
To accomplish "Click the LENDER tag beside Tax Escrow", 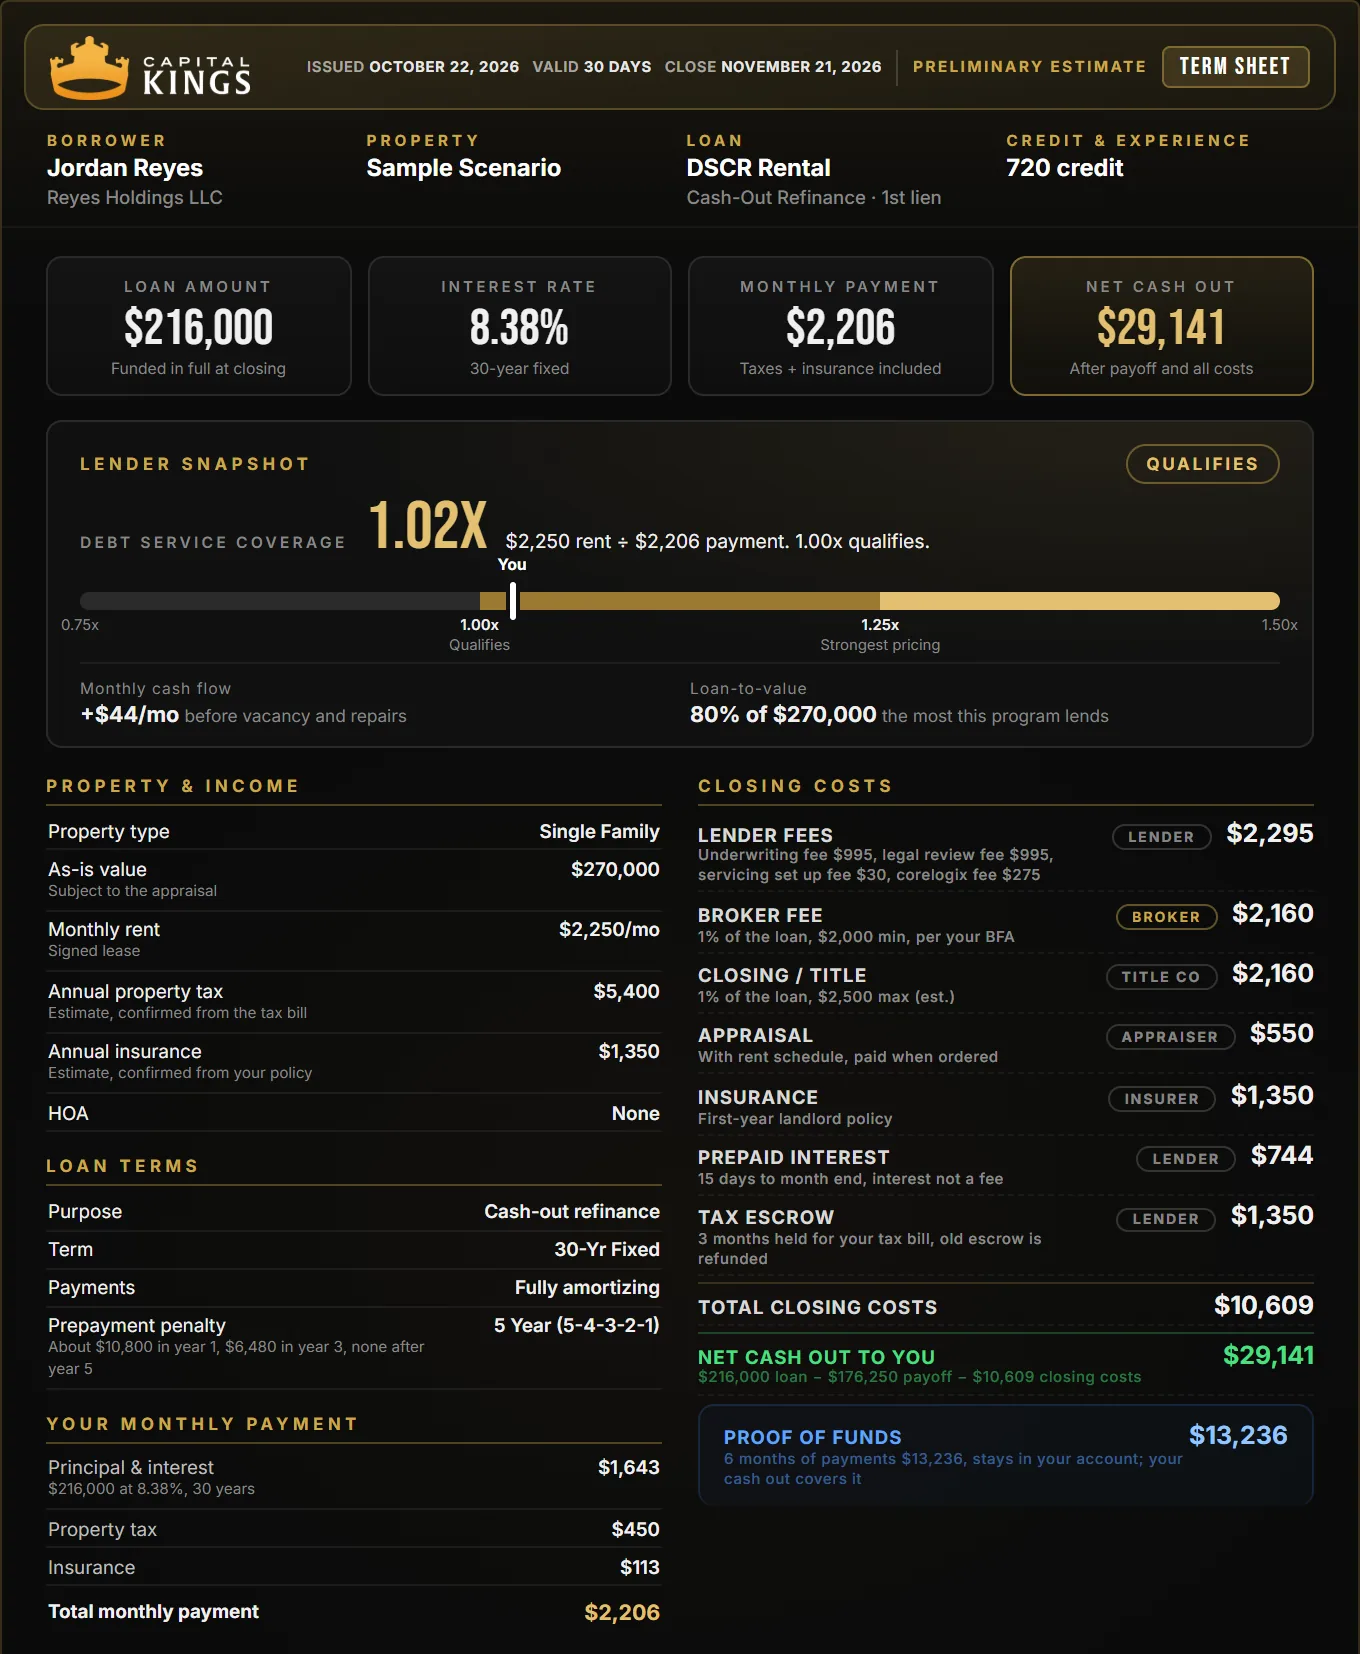I will tap(1166, 1219).
